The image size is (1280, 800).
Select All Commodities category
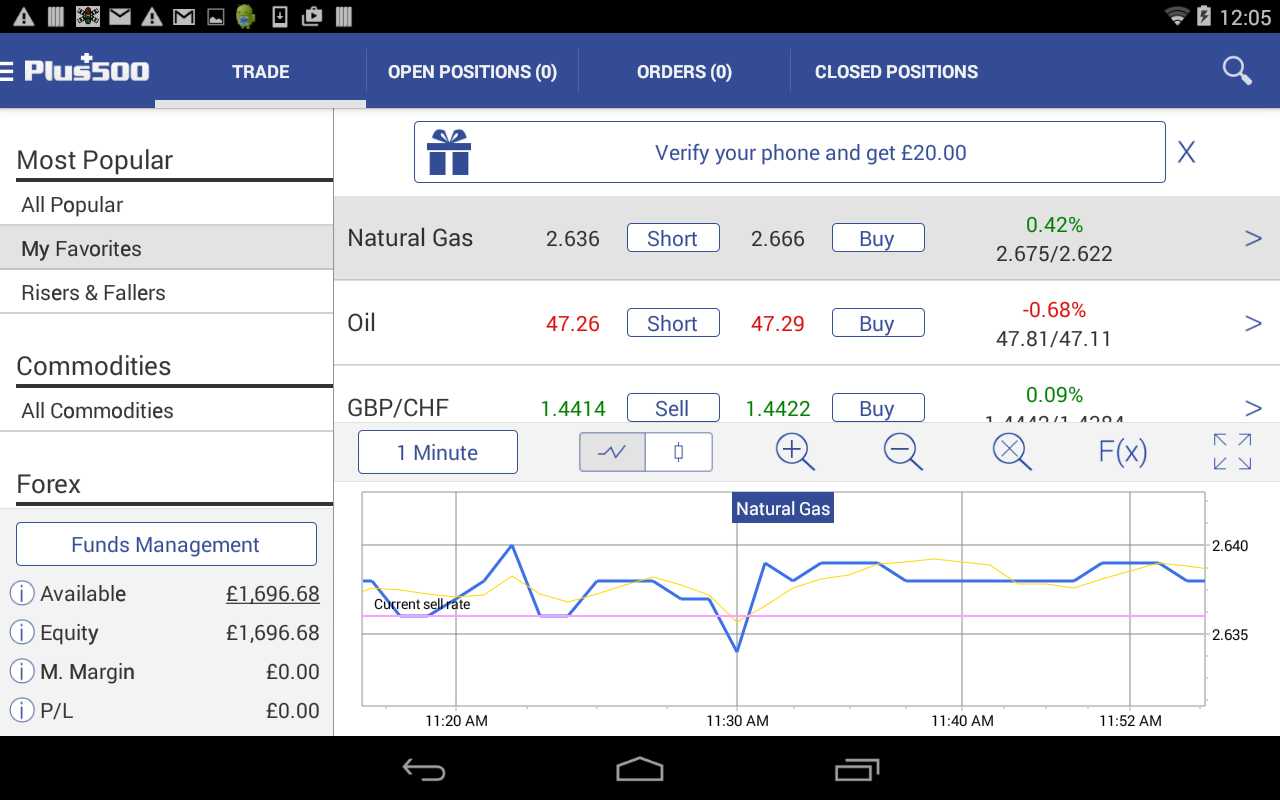click(x=166, y=411)
